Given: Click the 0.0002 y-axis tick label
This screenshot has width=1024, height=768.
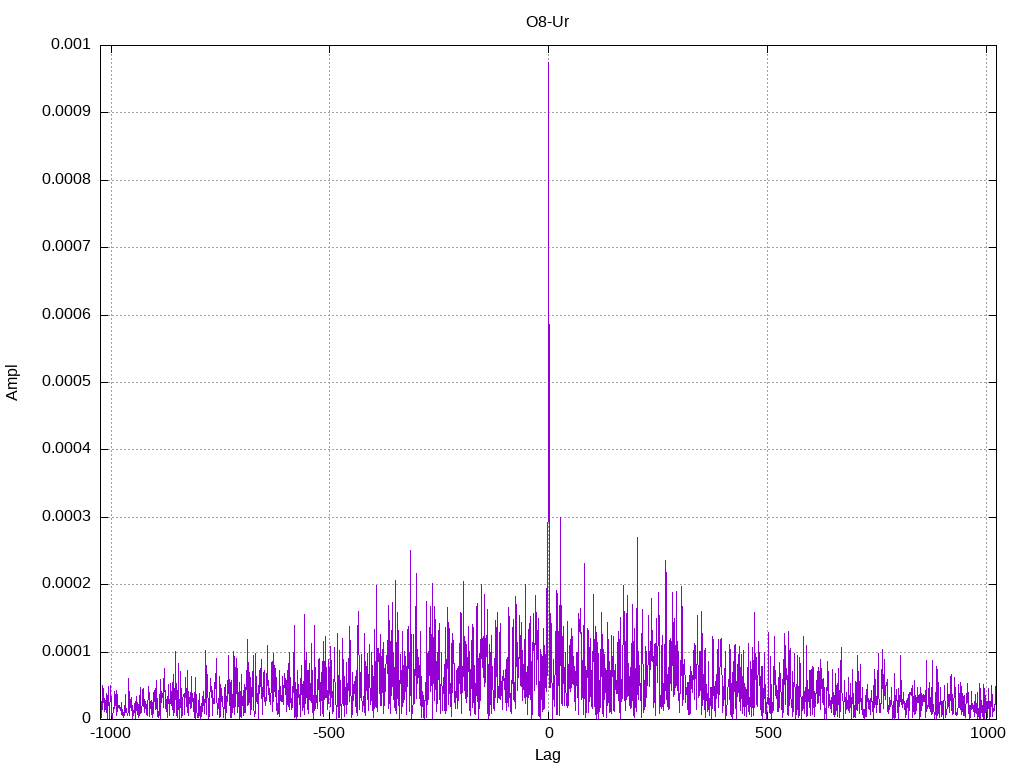Looking at the screenshot, I should click(67, 584).
